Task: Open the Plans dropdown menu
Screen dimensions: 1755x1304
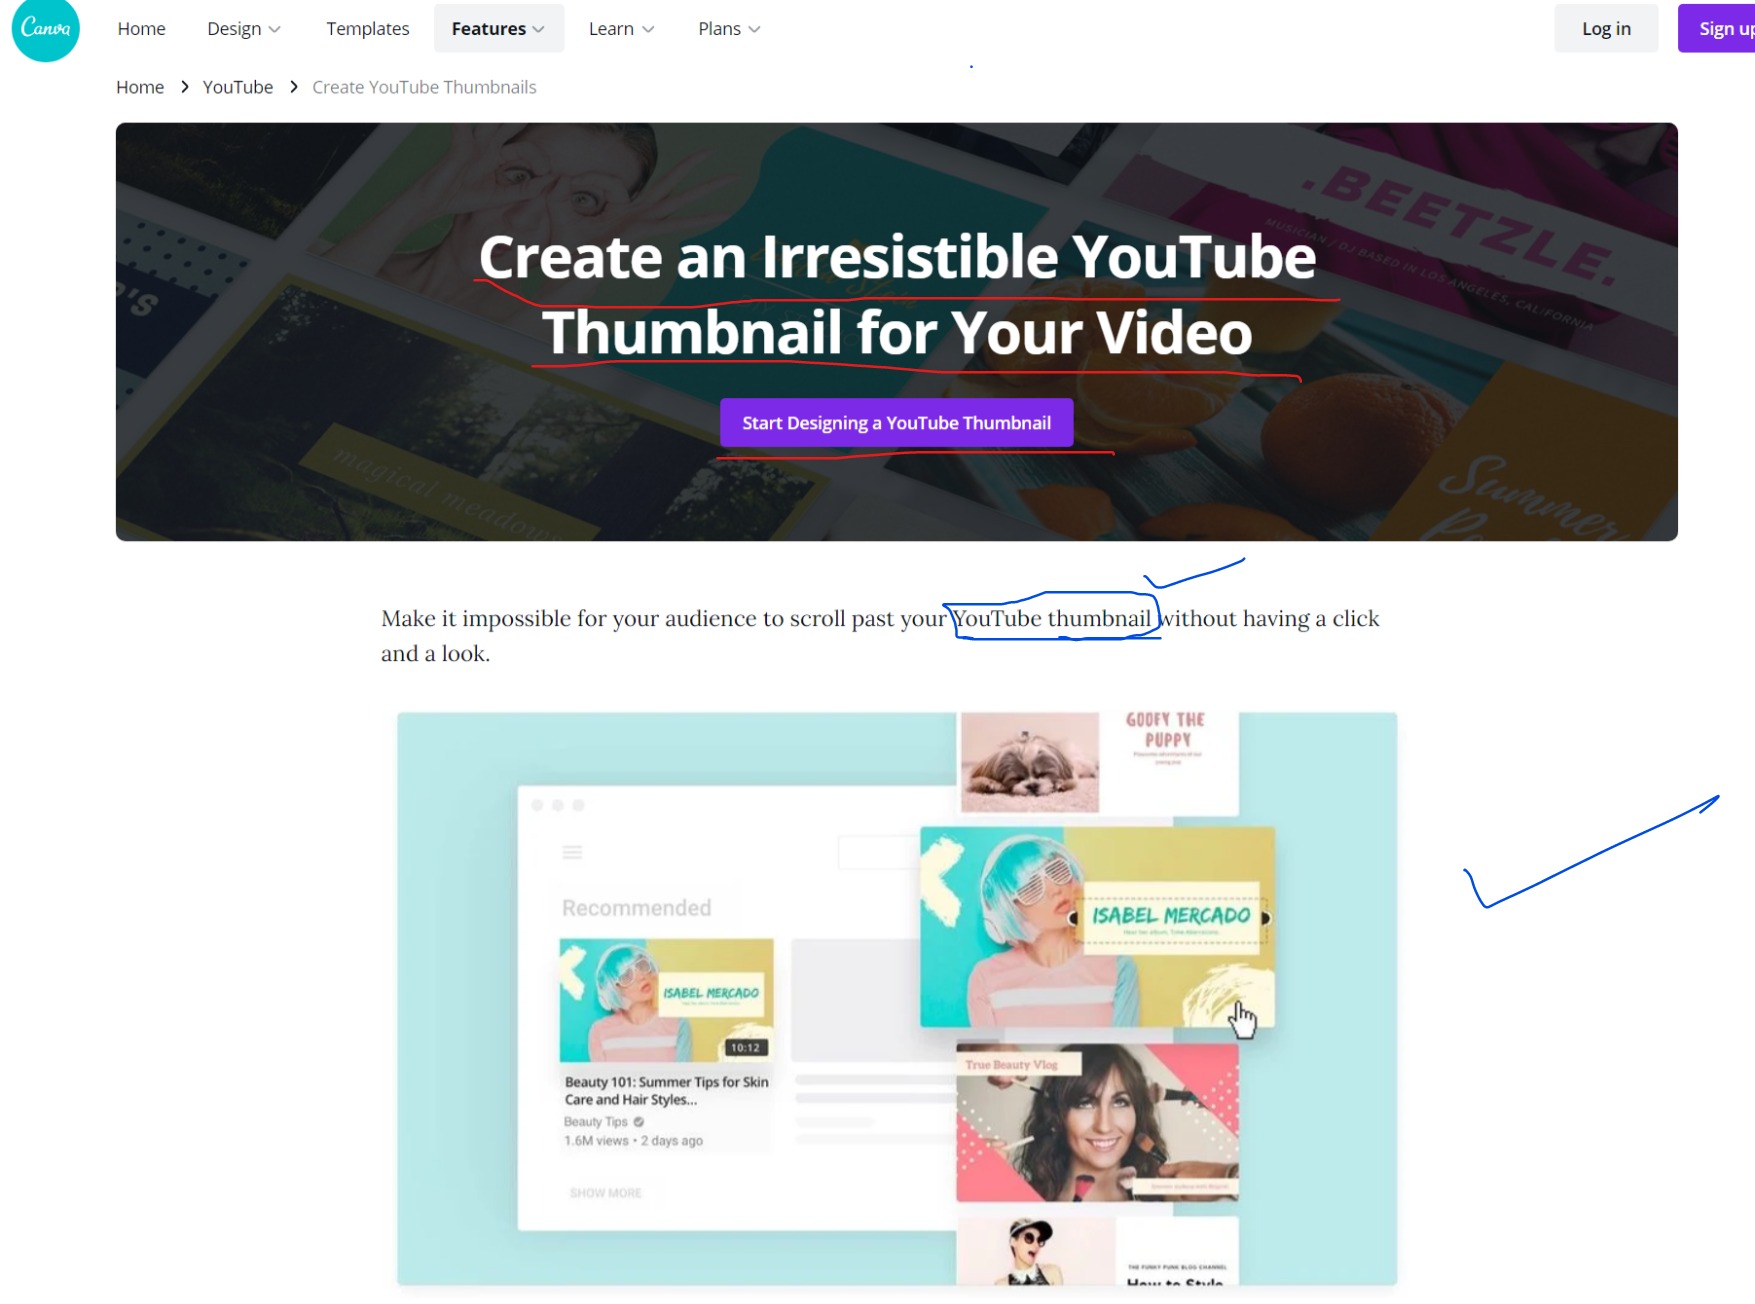Action: 729,29
